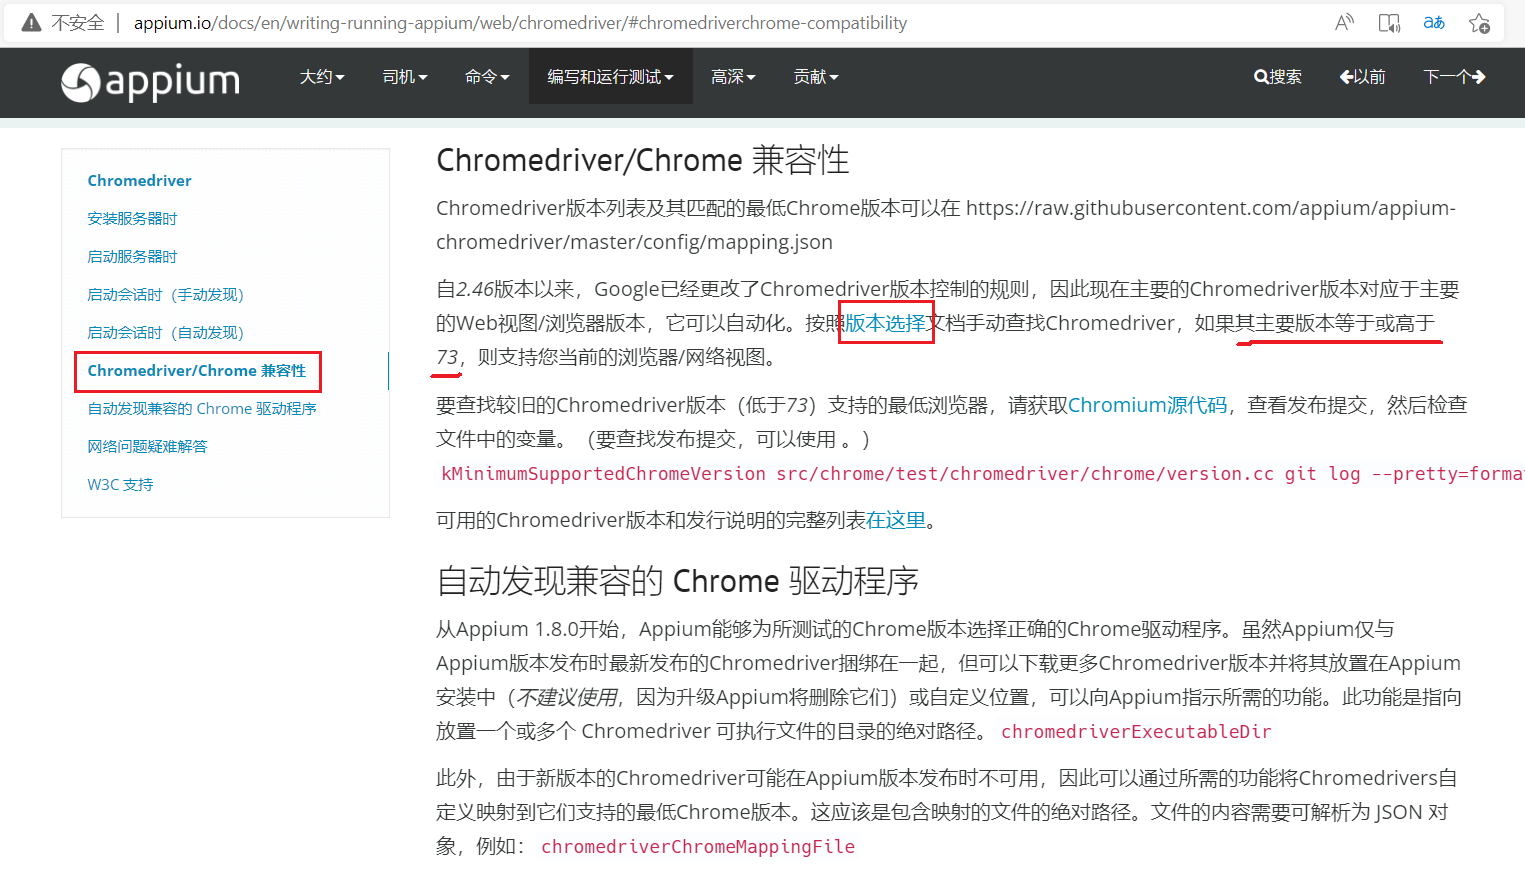Click the Chromedriver sidebar heading link

[x=139, y=181]
